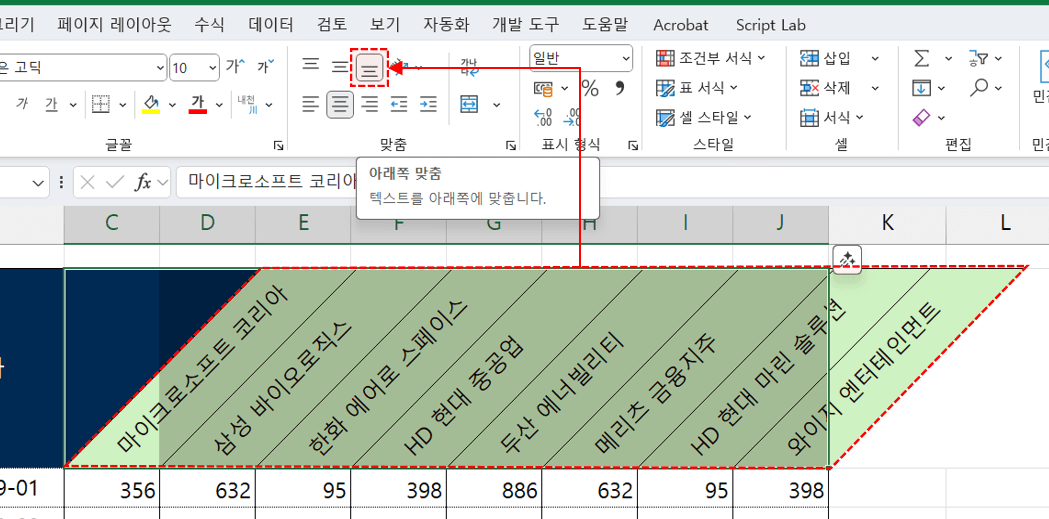Open 수식 ribbon tab

[x=209, y=25]
